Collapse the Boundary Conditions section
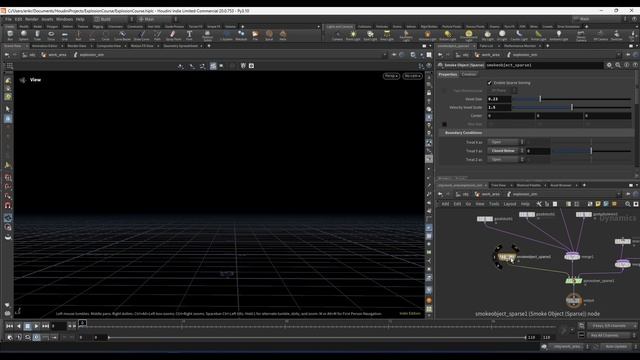 pos(463,133)
